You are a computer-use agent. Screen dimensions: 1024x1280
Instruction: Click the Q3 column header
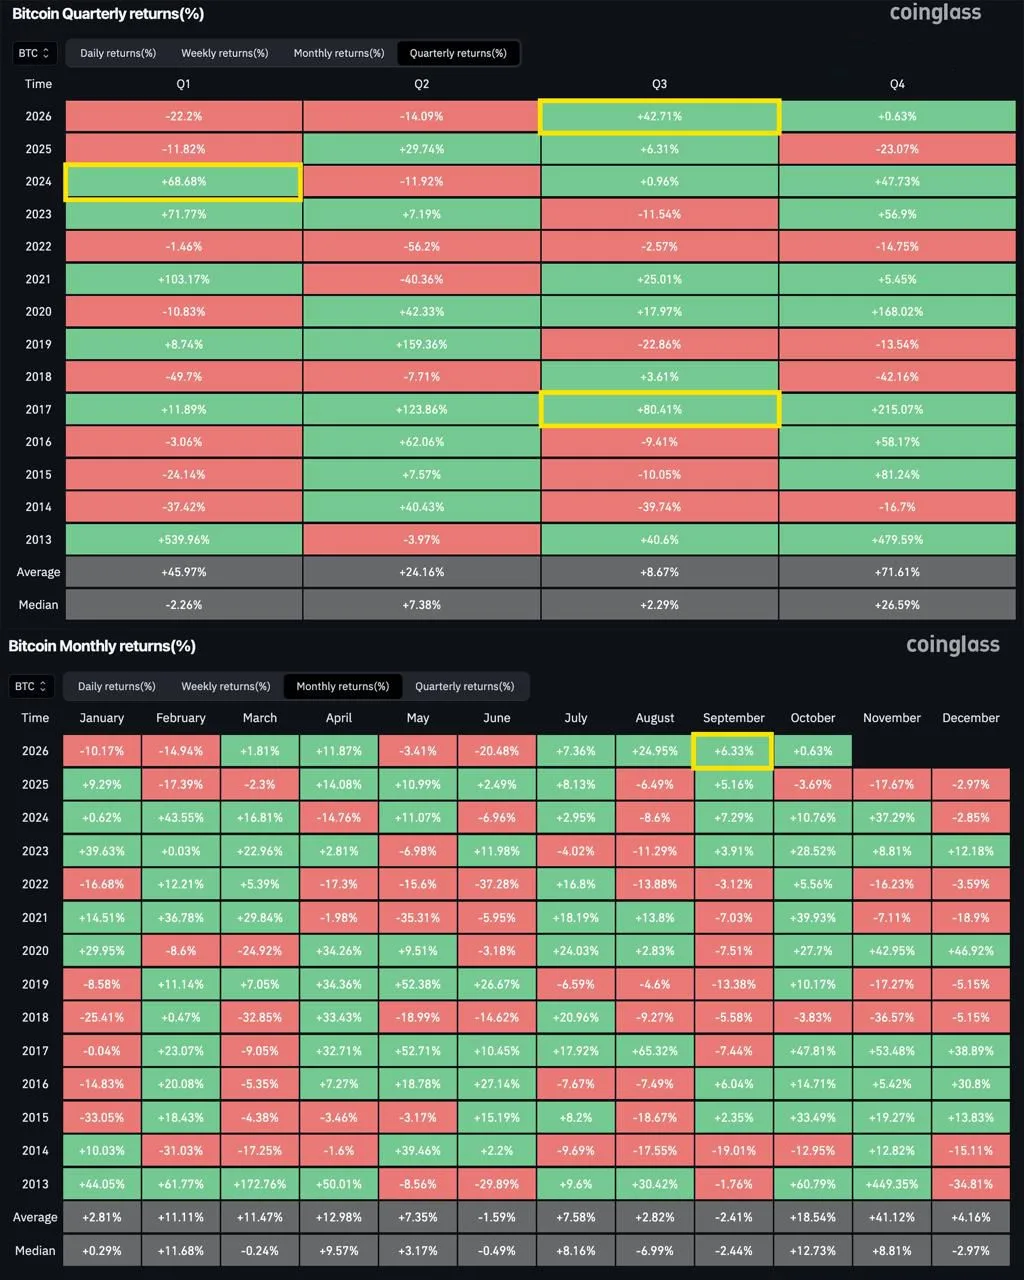coord(659,84)
